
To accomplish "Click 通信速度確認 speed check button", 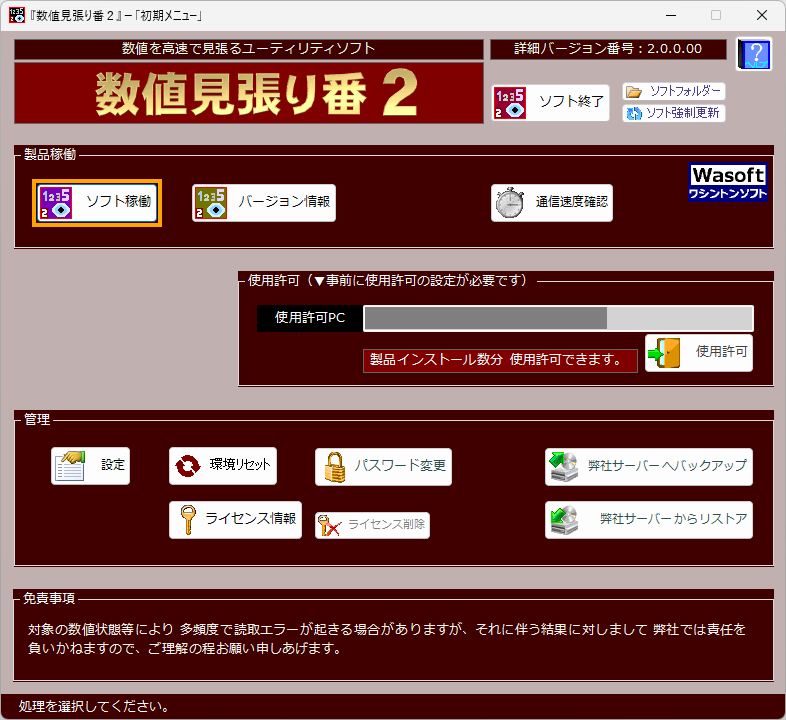I will 551,203.
